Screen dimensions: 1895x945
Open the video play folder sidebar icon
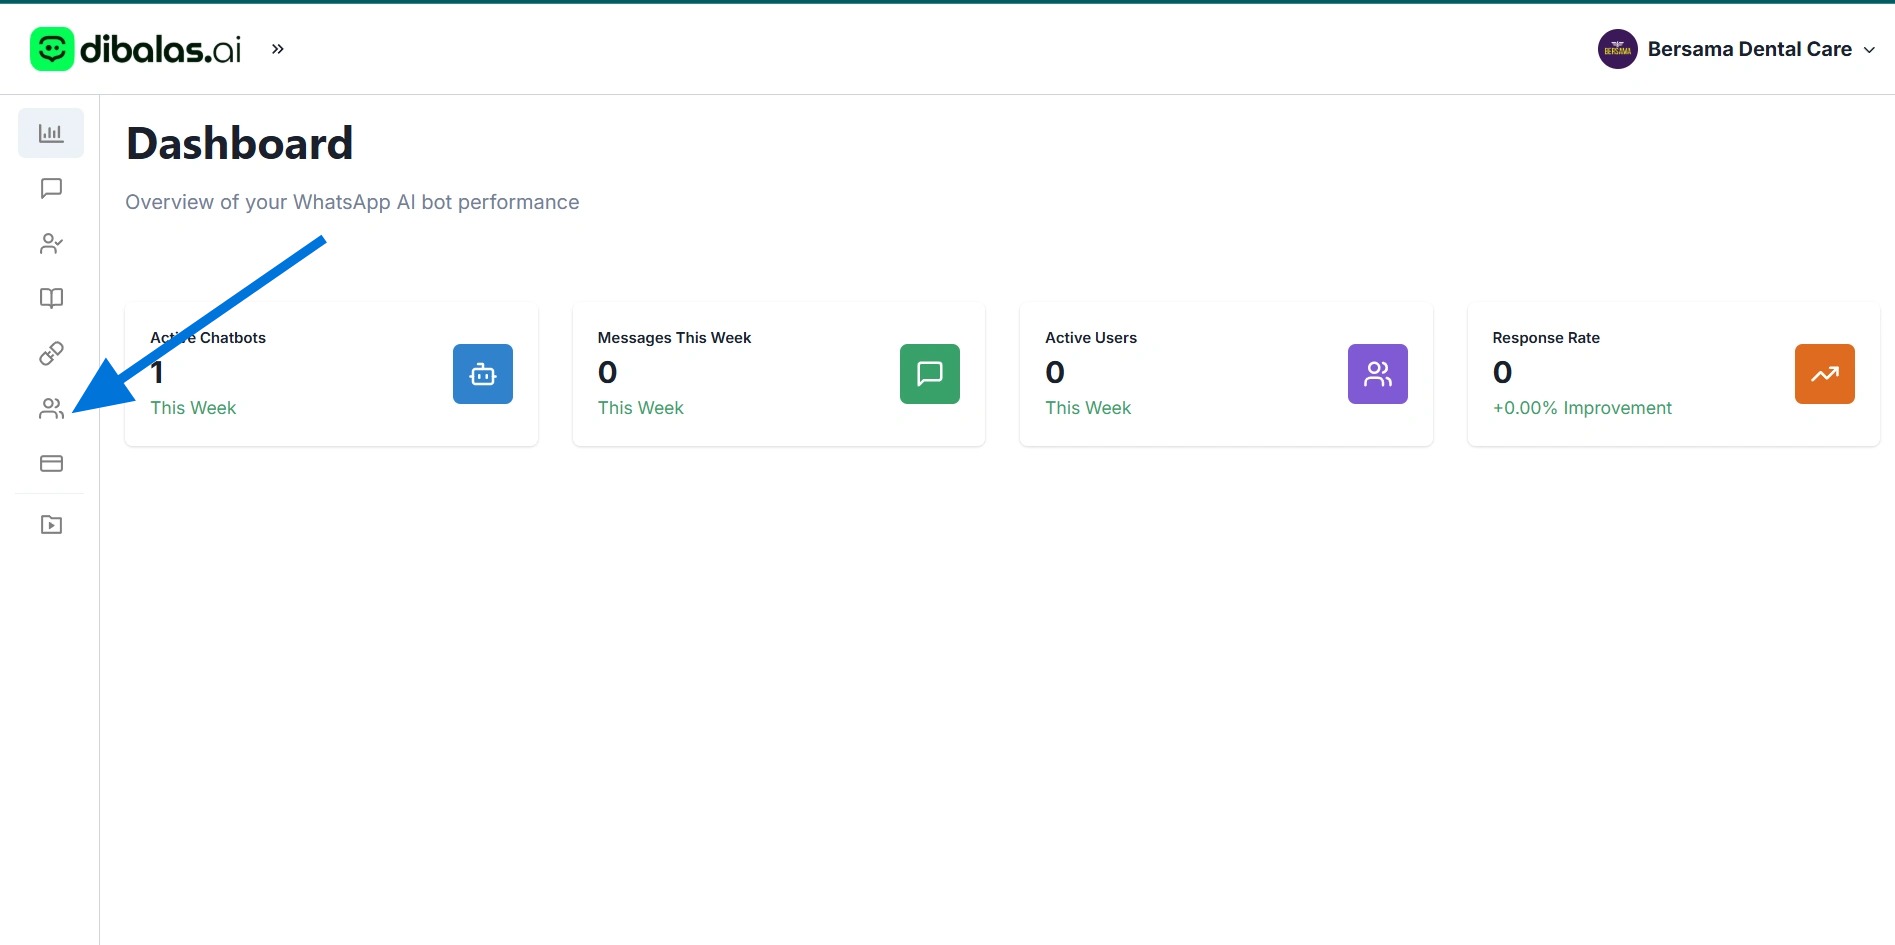click(51, 524)
